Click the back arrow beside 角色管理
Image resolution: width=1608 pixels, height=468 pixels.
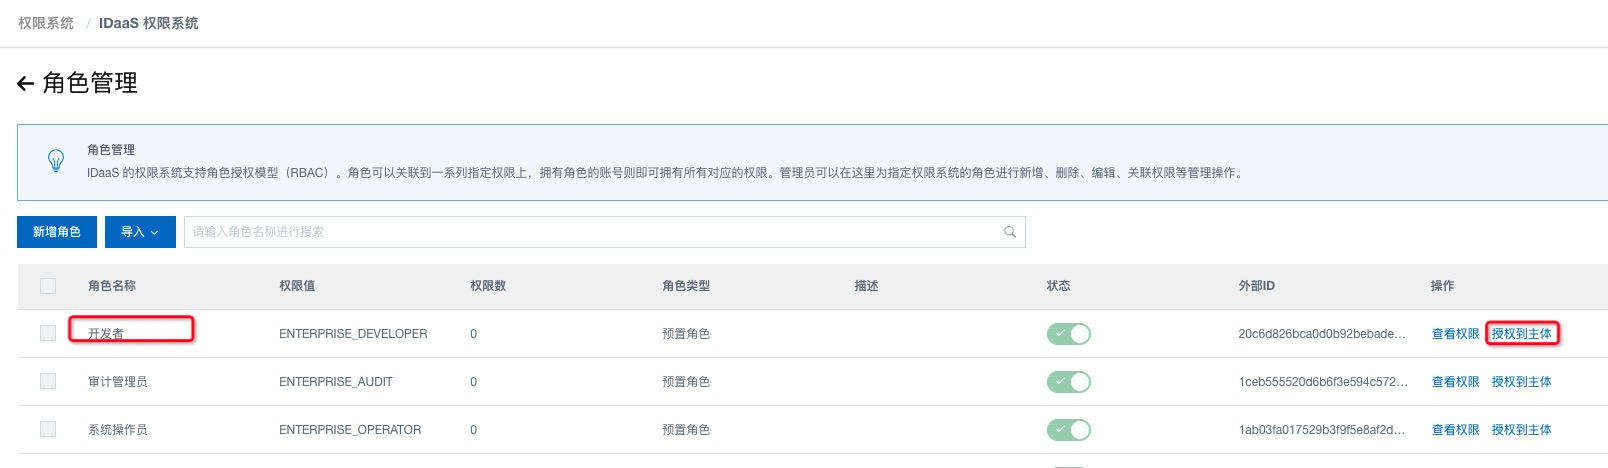click(26, 84)
